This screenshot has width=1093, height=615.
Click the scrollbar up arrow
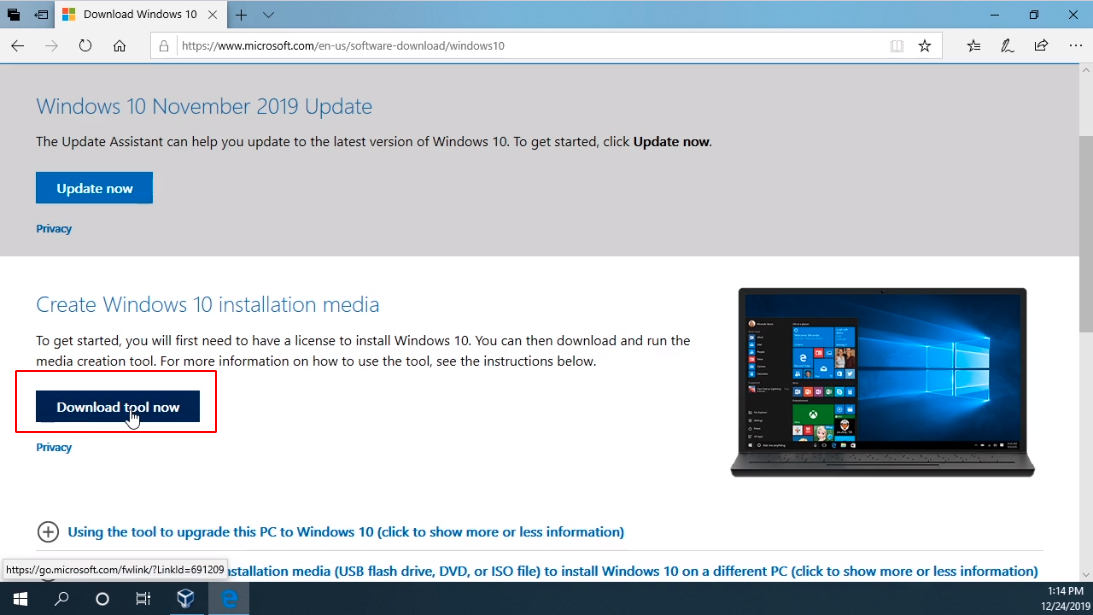(1085, 70)
